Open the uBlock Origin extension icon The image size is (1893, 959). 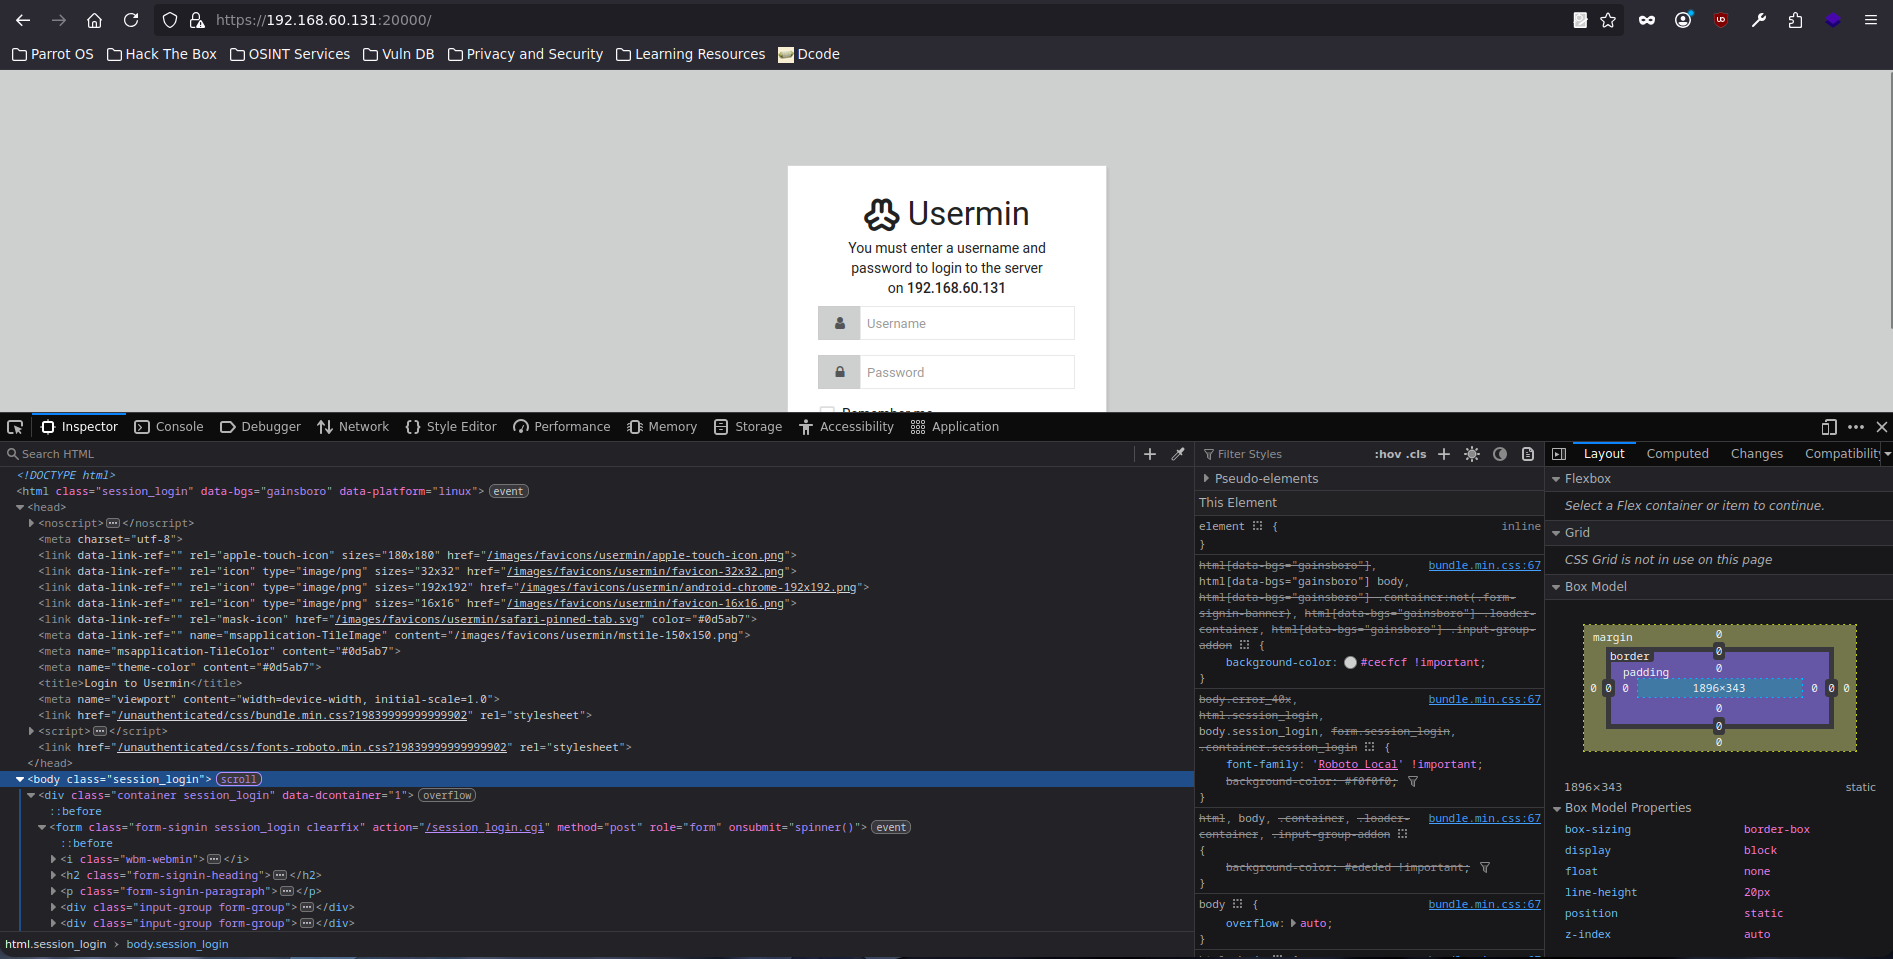pyautogui.click(x=1721, y=20)
